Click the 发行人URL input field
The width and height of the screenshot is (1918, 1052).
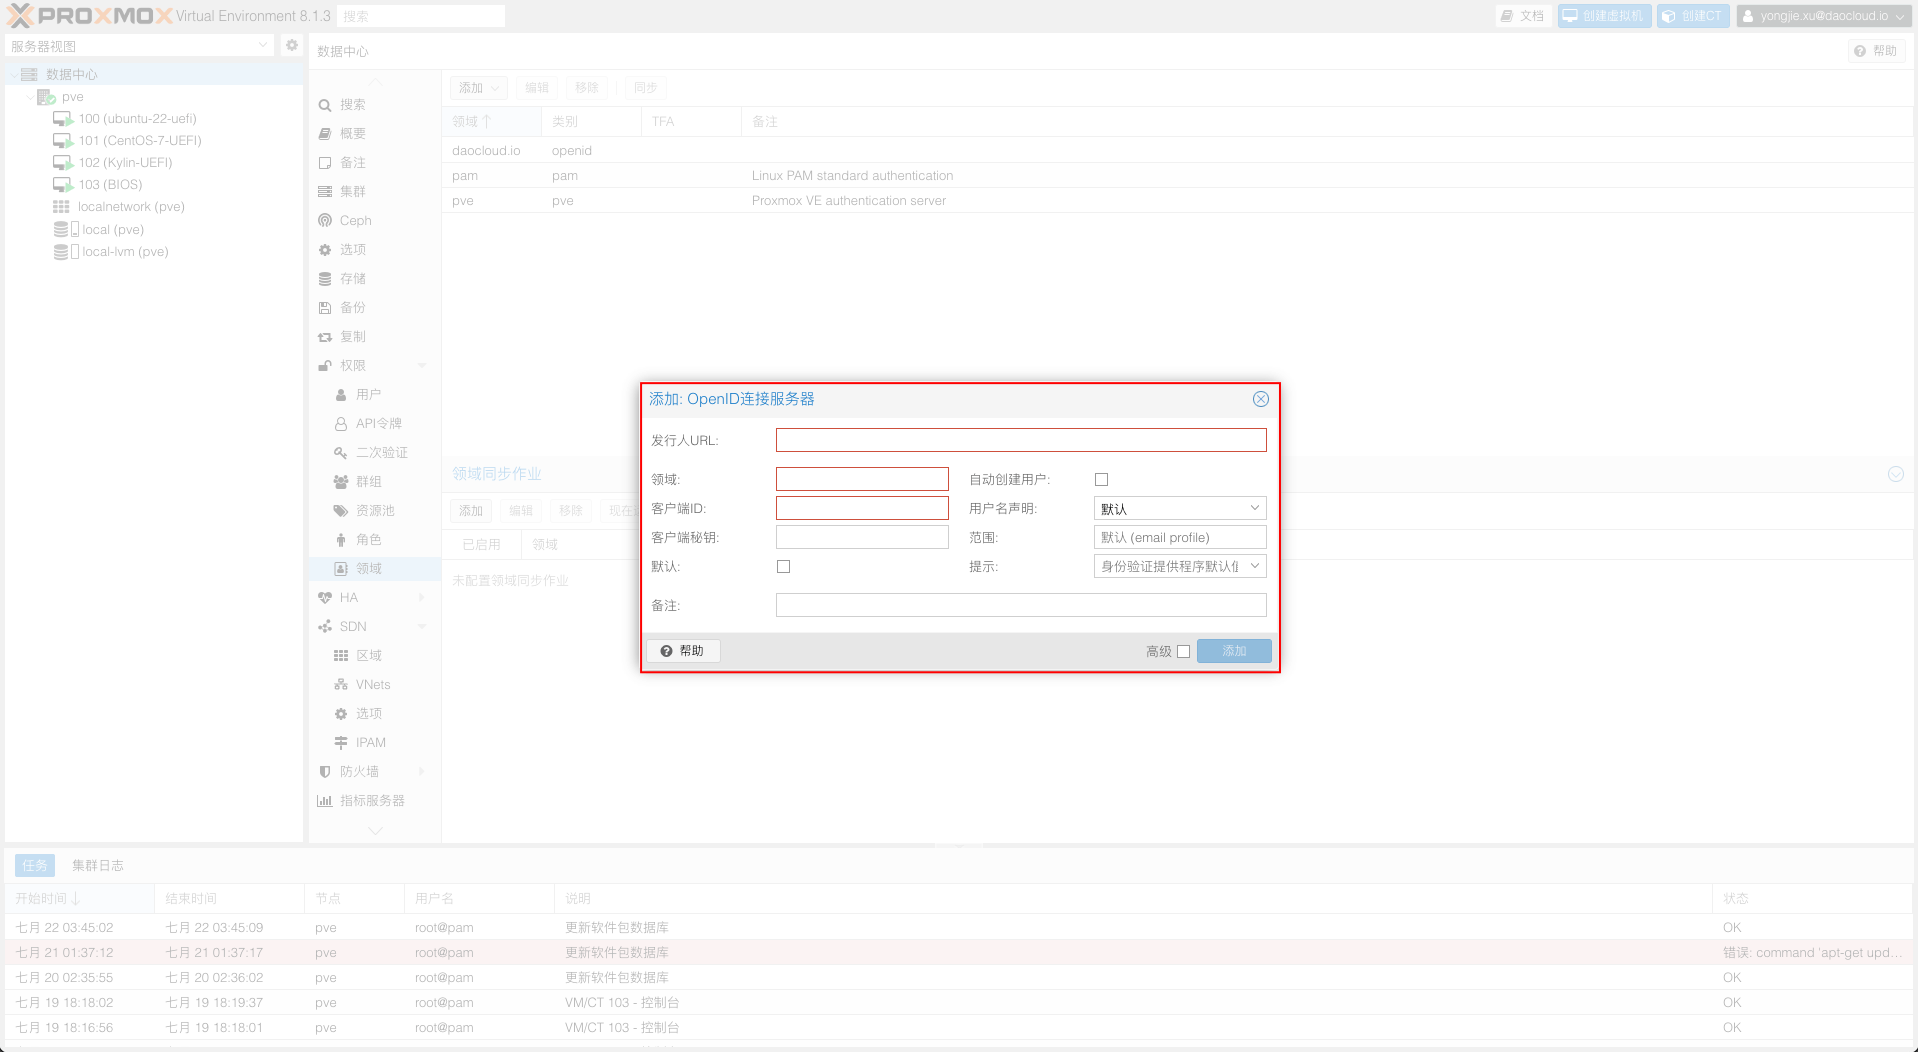pos(1020,439)
